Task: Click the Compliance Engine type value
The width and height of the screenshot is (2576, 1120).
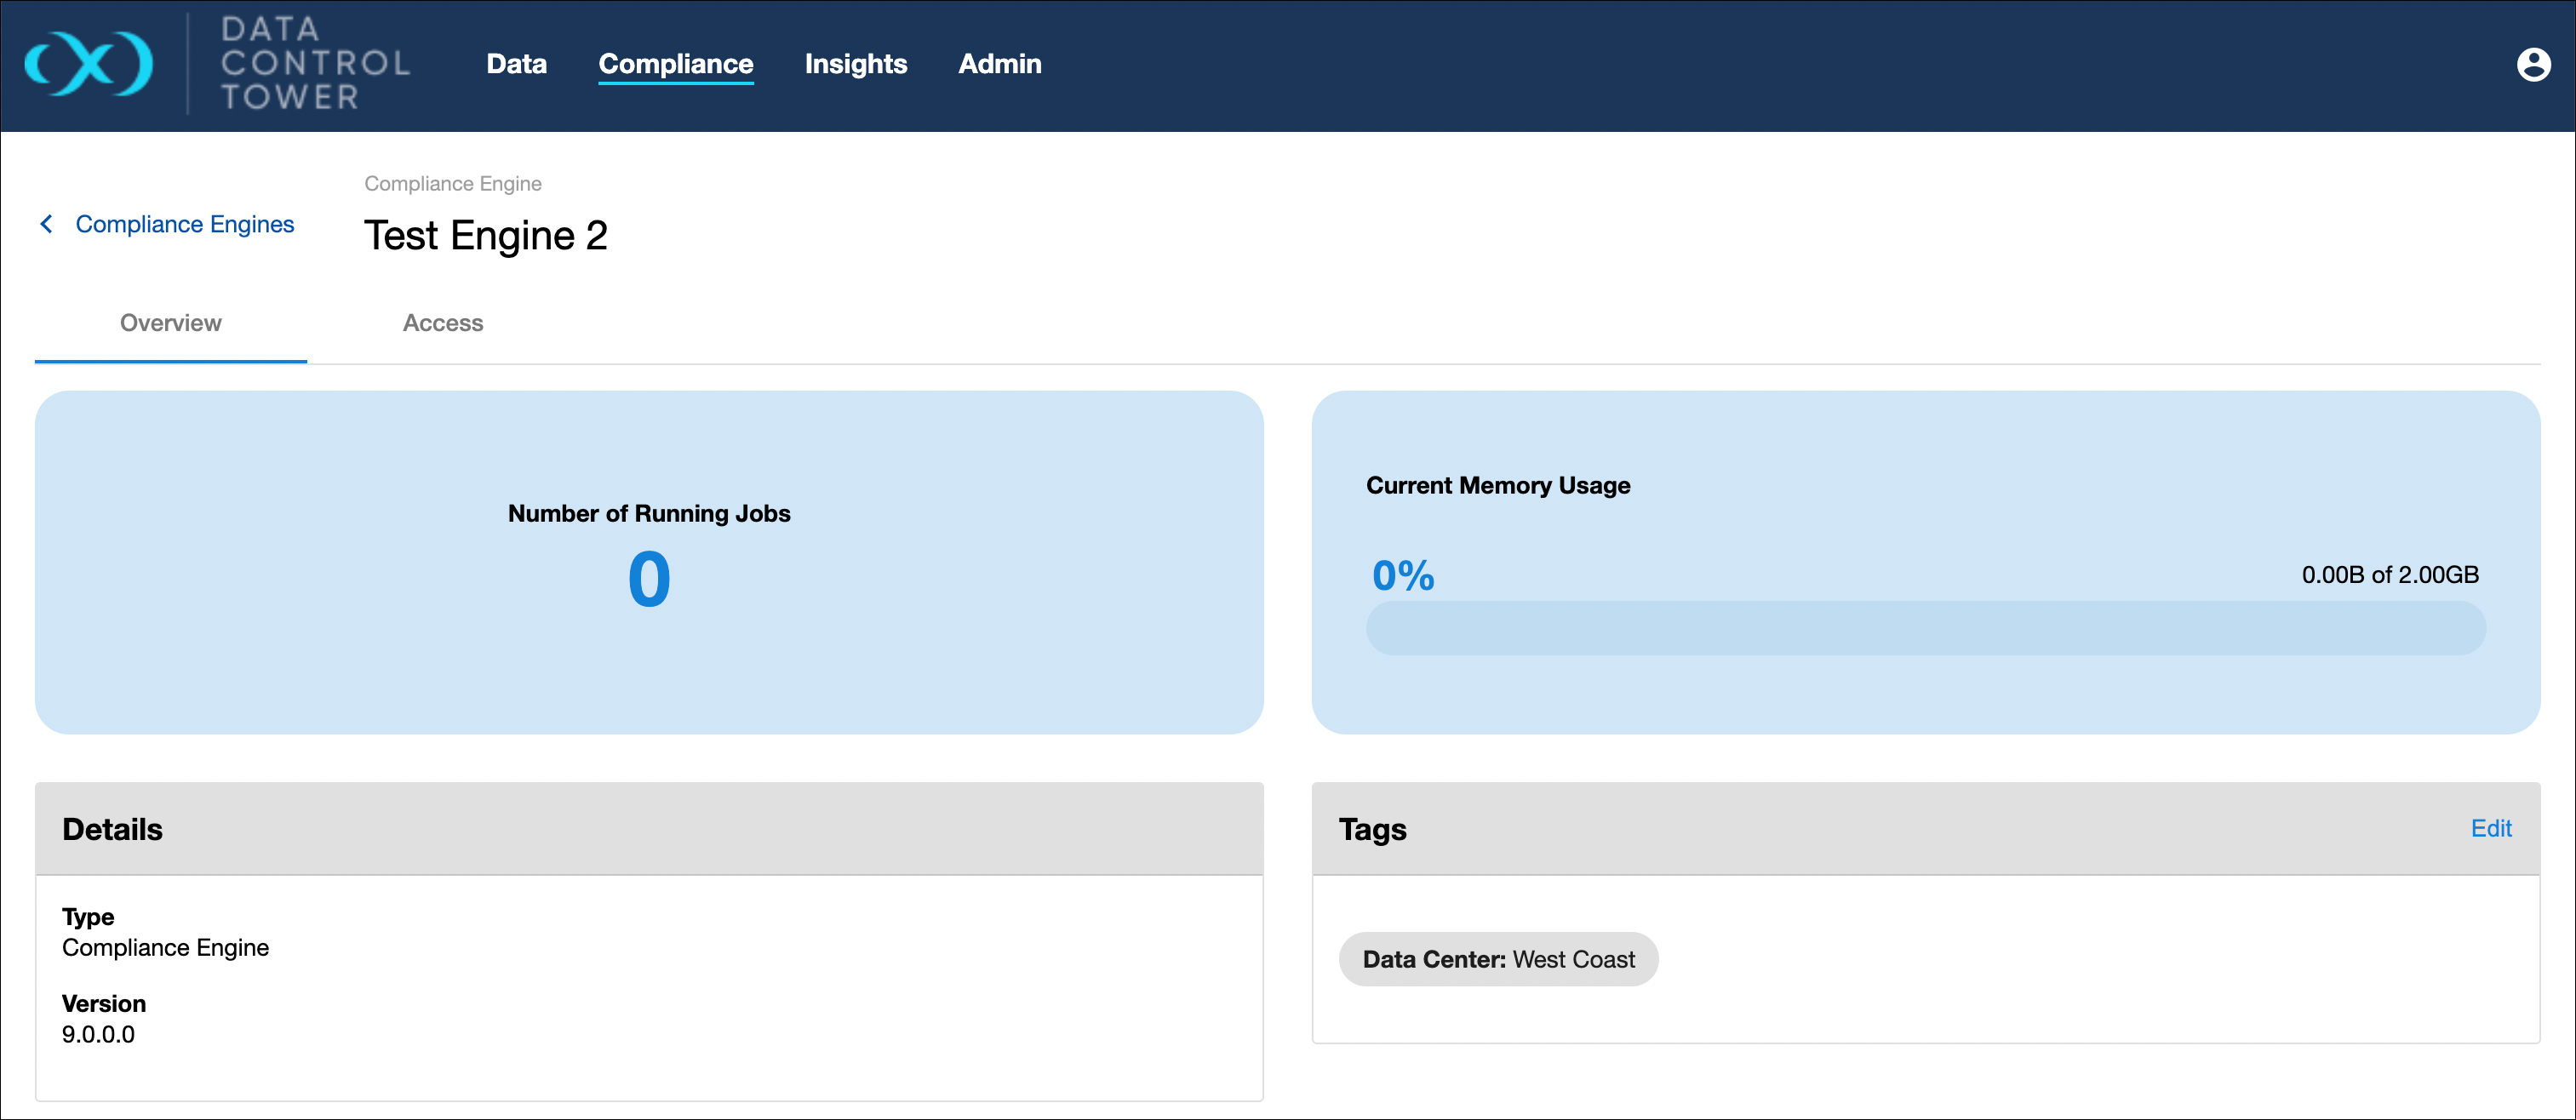Action: (x=165, y=948)
